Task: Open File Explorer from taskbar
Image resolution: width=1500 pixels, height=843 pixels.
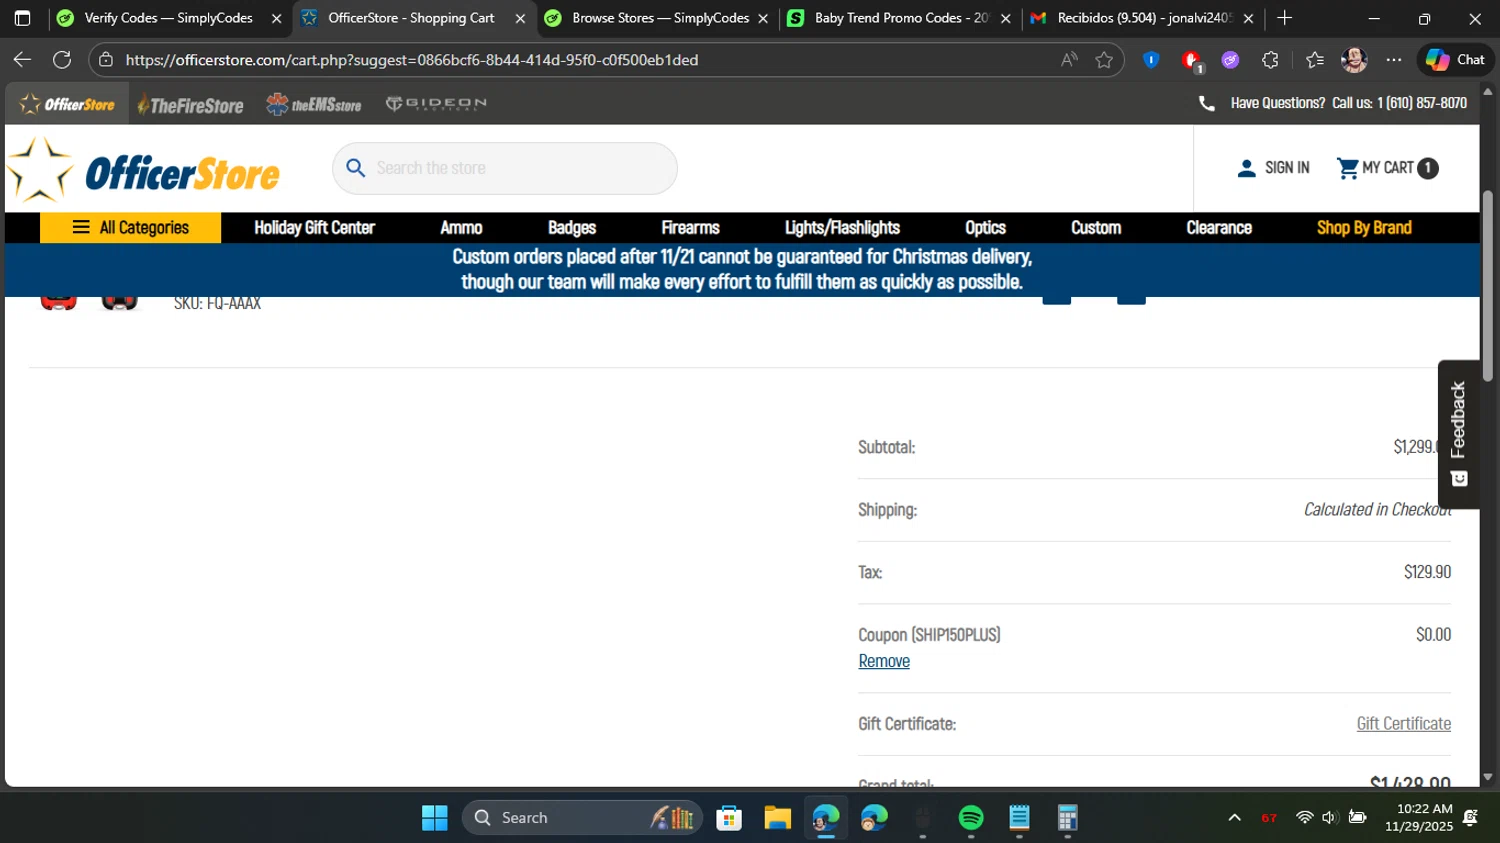Action: click(777, 818)
